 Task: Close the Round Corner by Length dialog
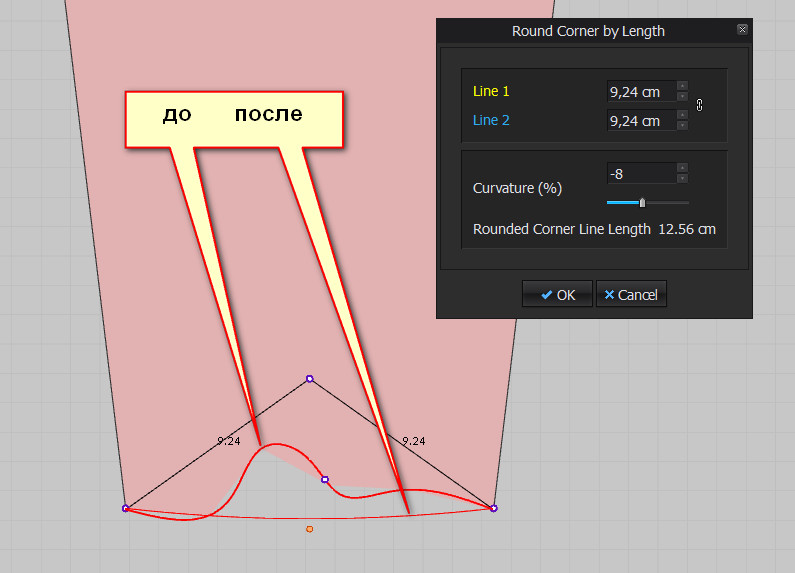click(742, 30)
